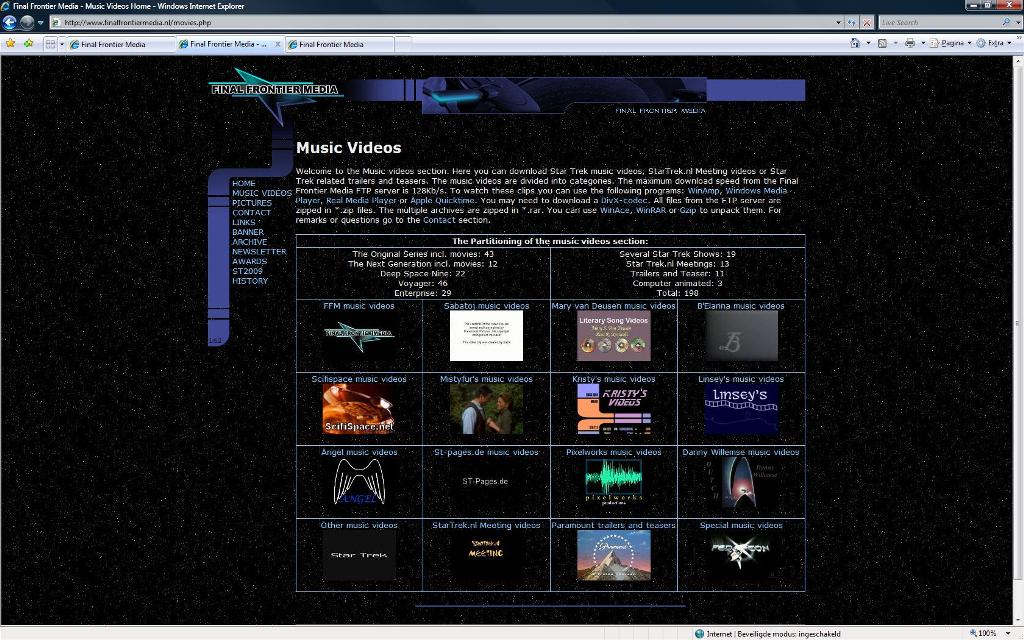
Task: Open HISTORY in the site navigation
Action: tap(250, 281)
